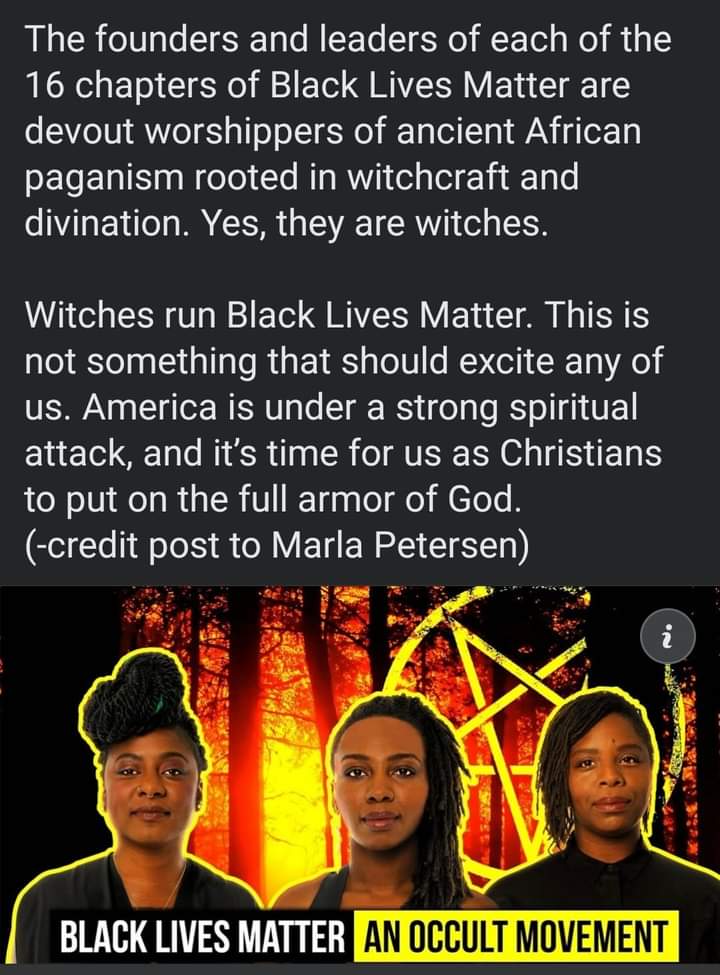Click the yellow 'AN OCCULT MOVEMENT' label
The height and width of the screenshot is (975, 720).
(x=515, y=937)
